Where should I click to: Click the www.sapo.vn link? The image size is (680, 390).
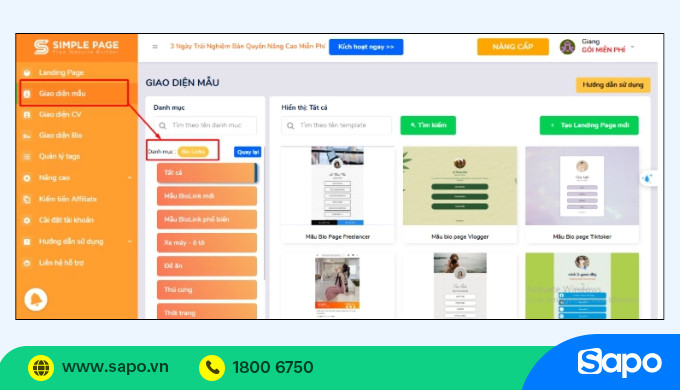coord(115,367)
